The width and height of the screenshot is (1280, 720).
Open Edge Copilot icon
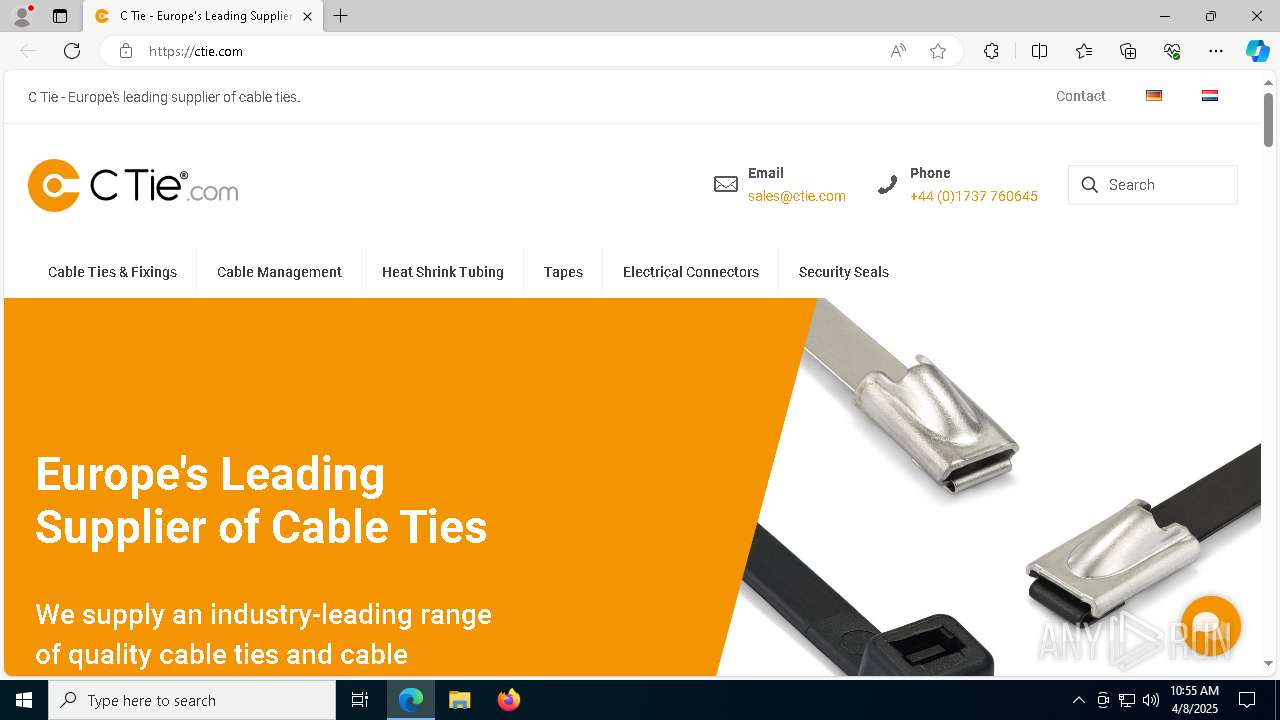1257,51
